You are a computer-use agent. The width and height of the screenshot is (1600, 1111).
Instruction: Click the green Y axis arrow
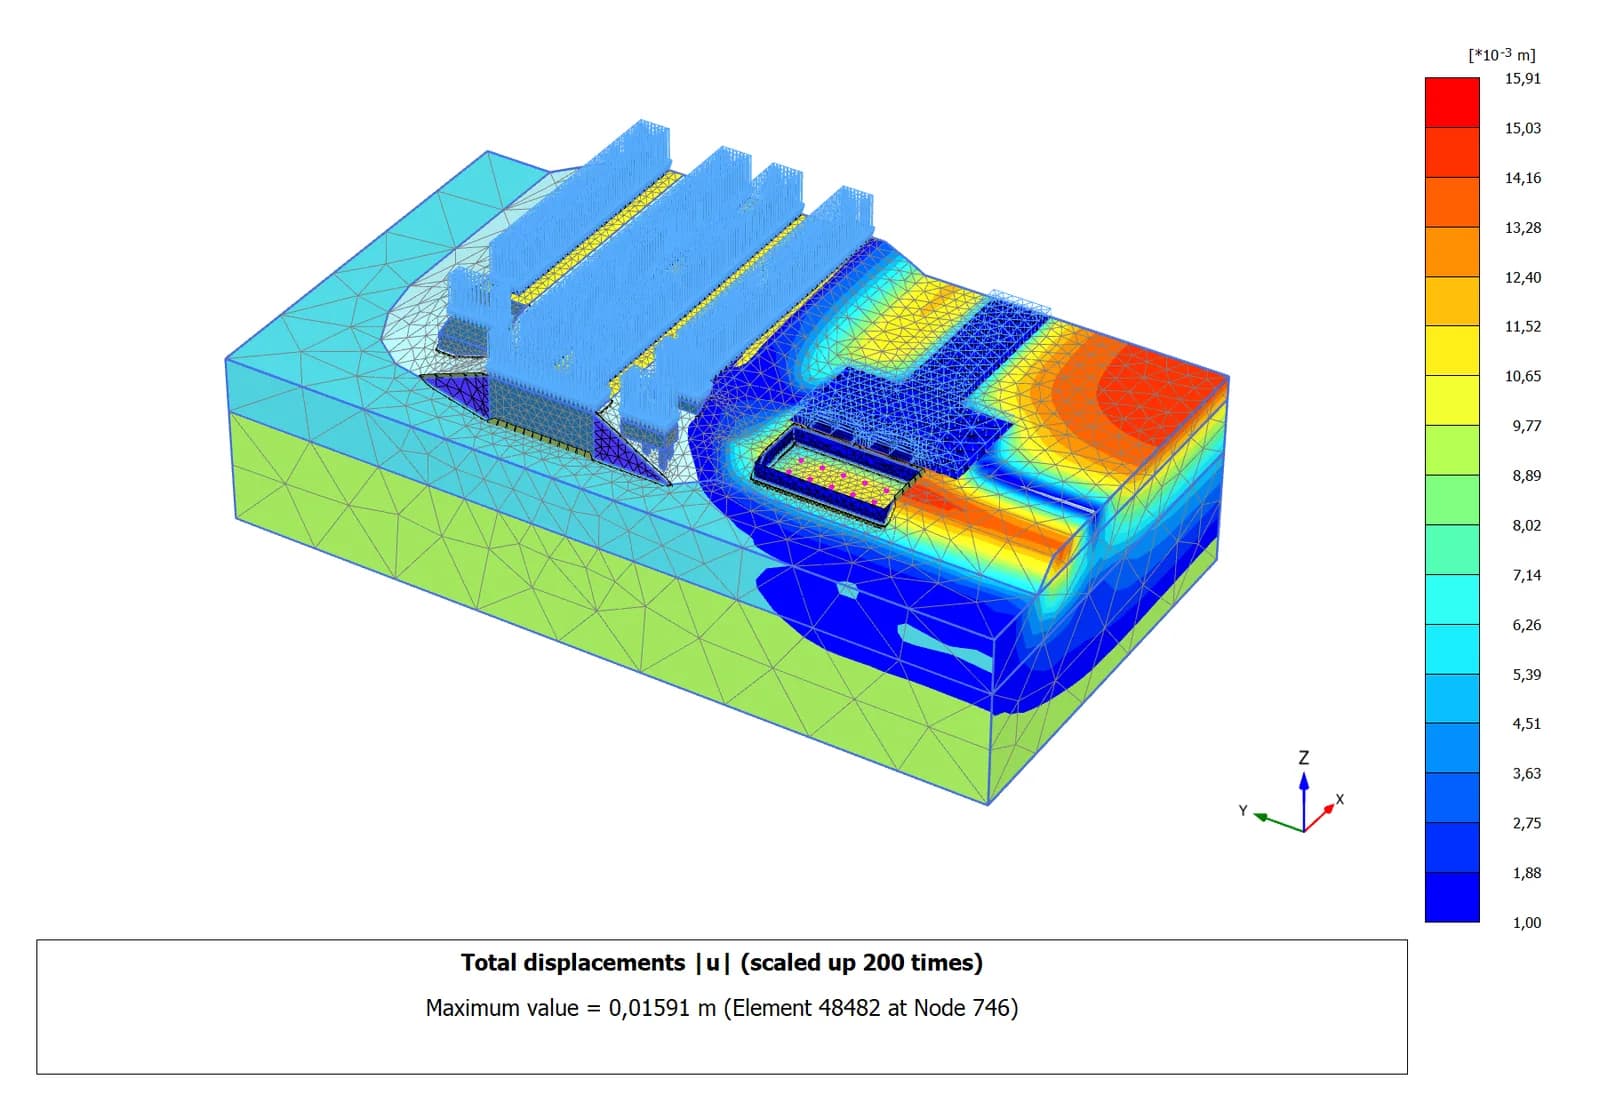coord(1278,822)
